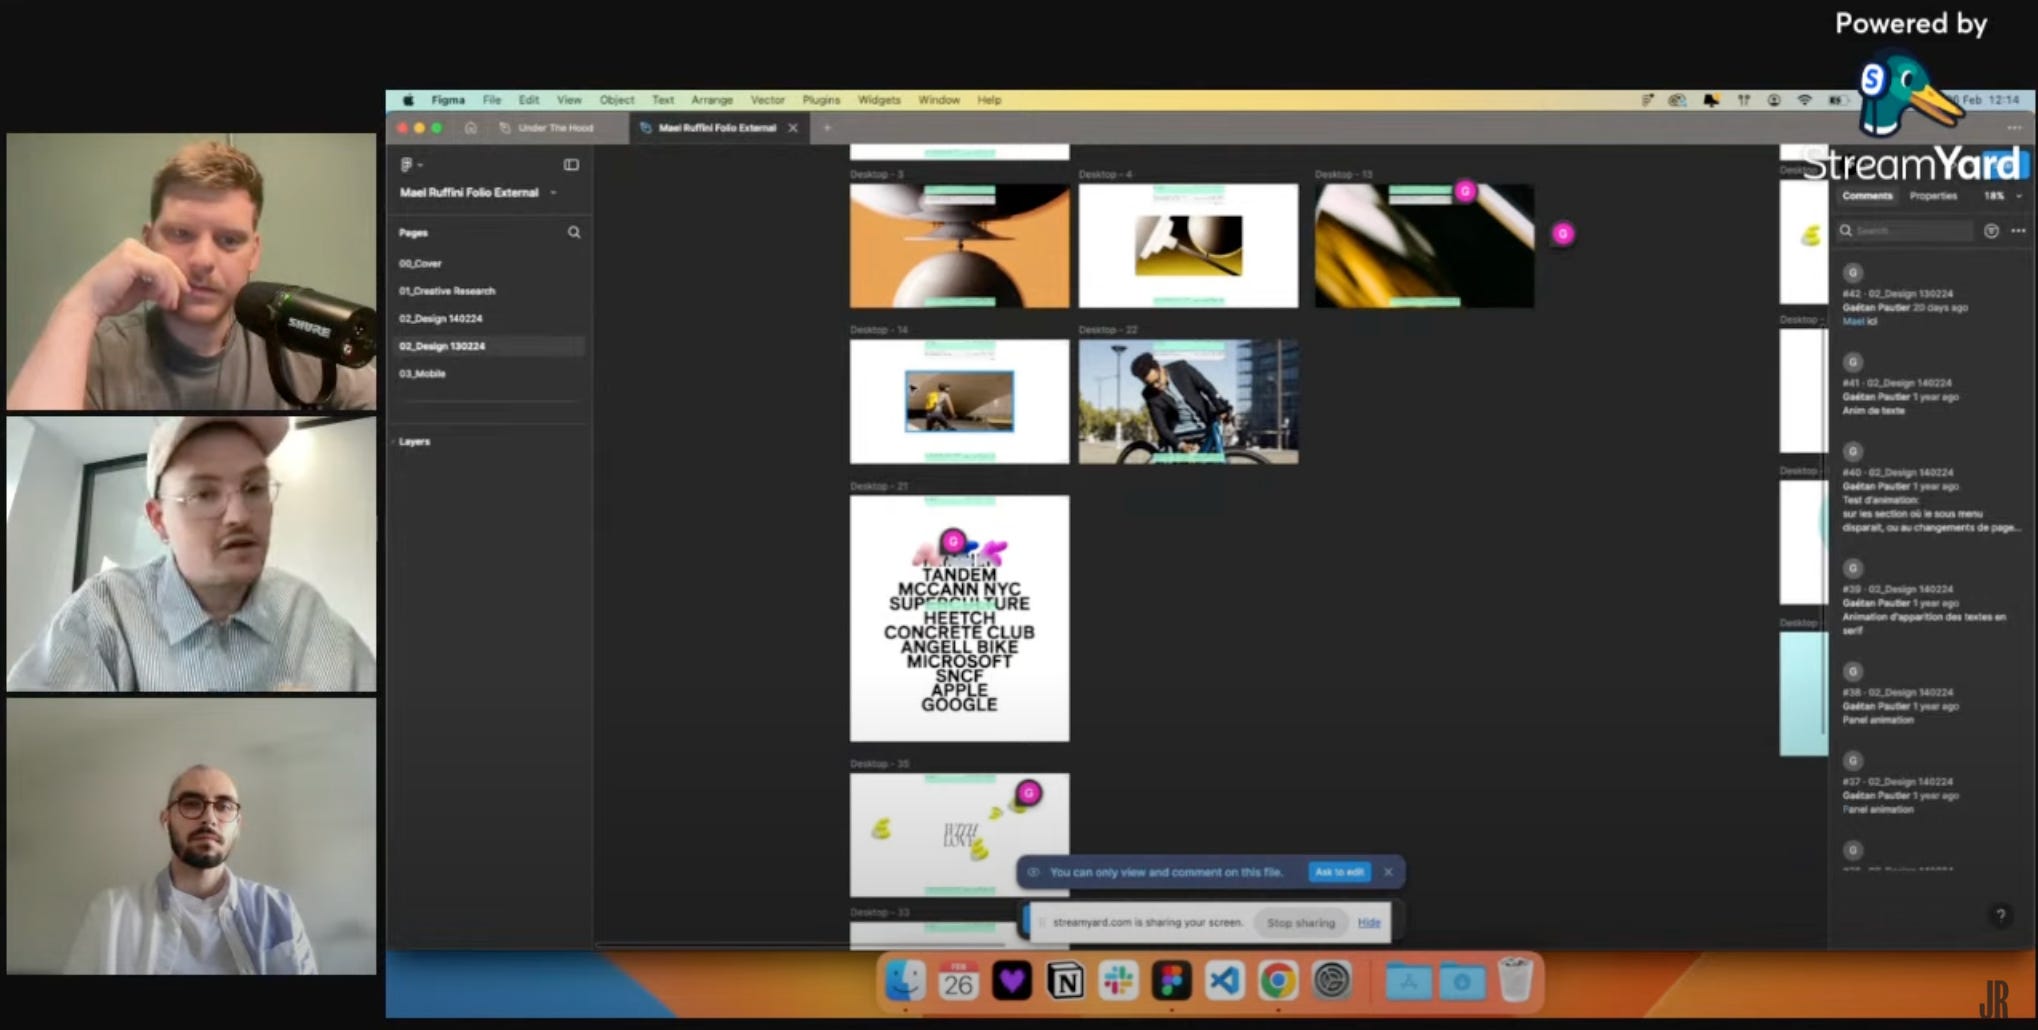
Task: Open the Figma main menu icon
Action: [410, 164]
